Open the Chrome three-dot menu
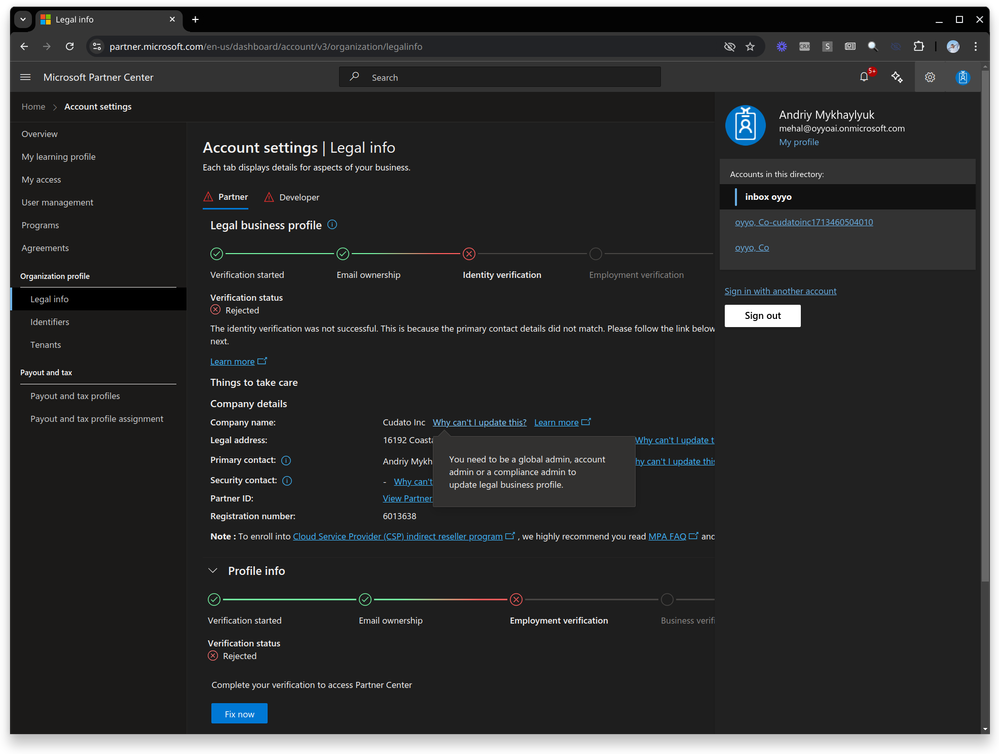 click(975, 47)
